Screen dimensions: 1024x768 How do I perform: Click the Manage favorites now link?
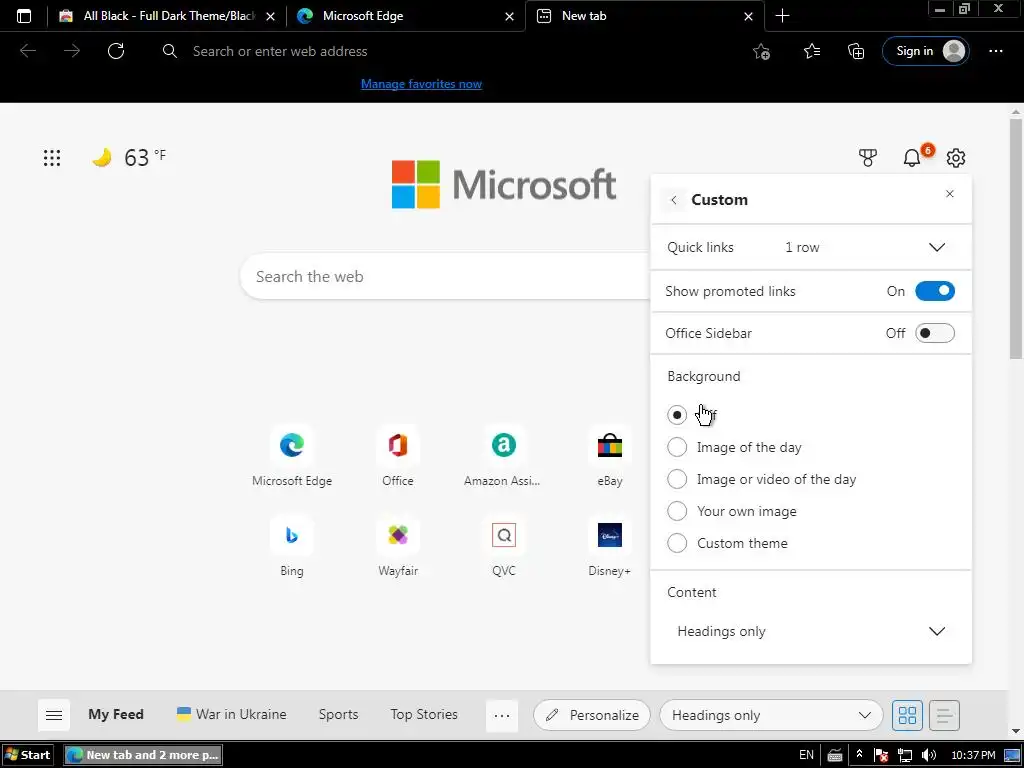[x=421, y=84]
